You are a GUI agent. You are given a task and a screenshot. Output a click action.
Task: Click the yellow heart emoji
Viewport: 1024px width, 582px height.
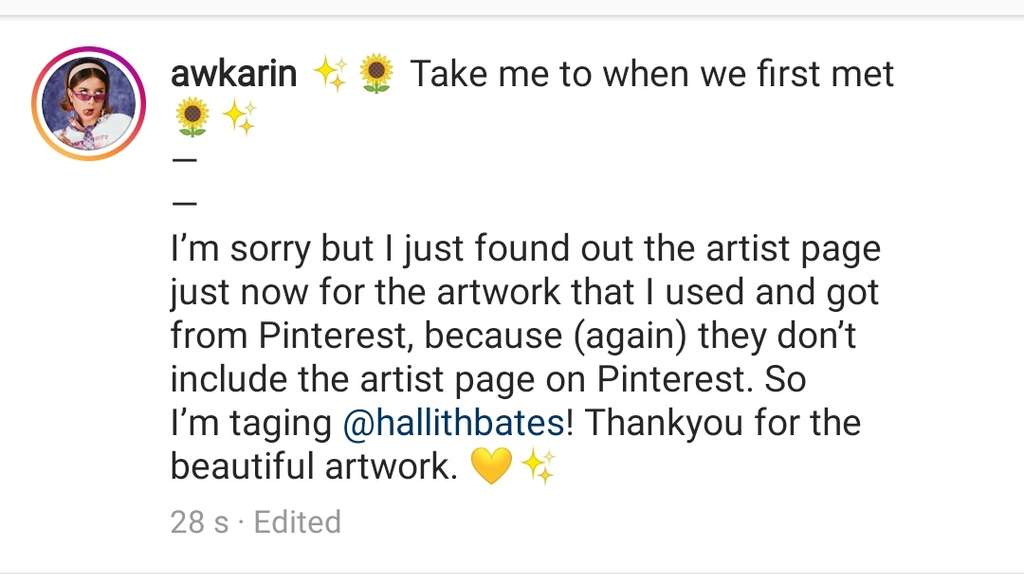(x=491, y=466)
